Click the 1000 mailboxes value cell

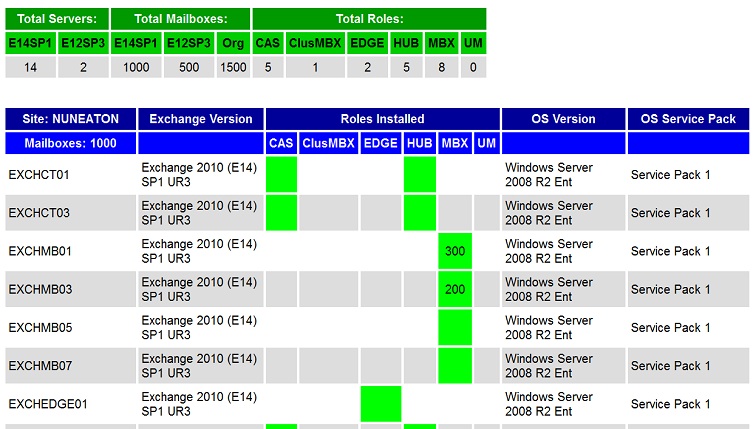[x=136, y=67]
